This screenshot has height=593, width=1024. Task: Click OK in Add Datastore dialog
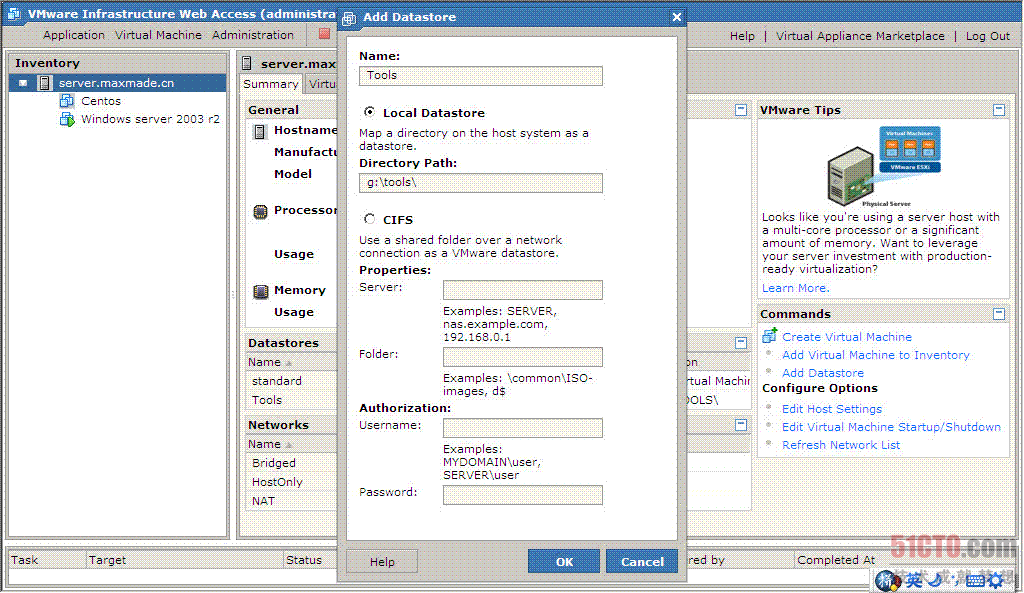coord(564,561)
